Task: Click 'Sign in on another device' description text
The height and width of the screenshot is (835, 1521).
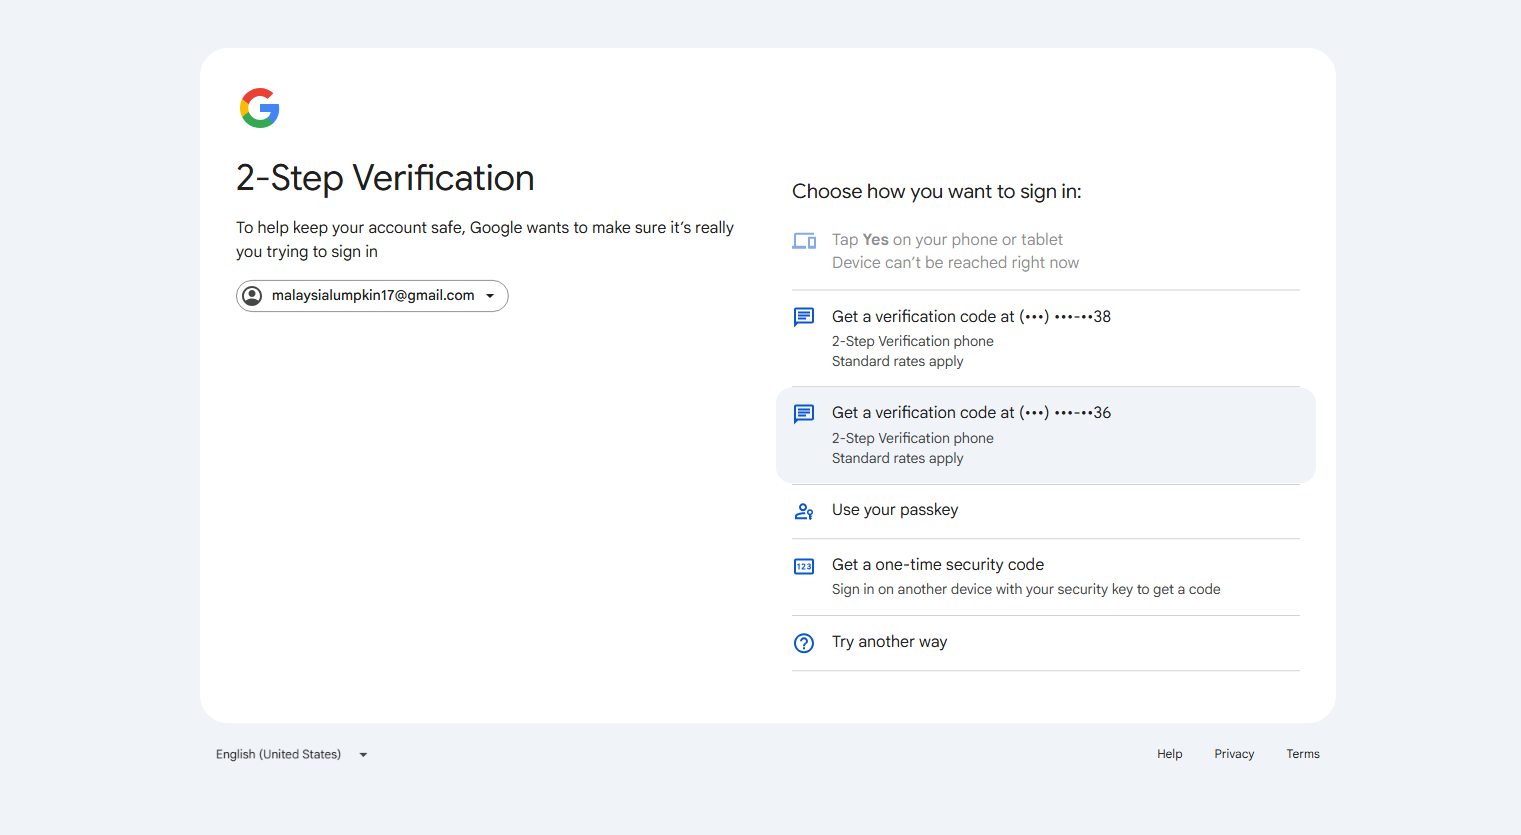Action: (1026, 589)
